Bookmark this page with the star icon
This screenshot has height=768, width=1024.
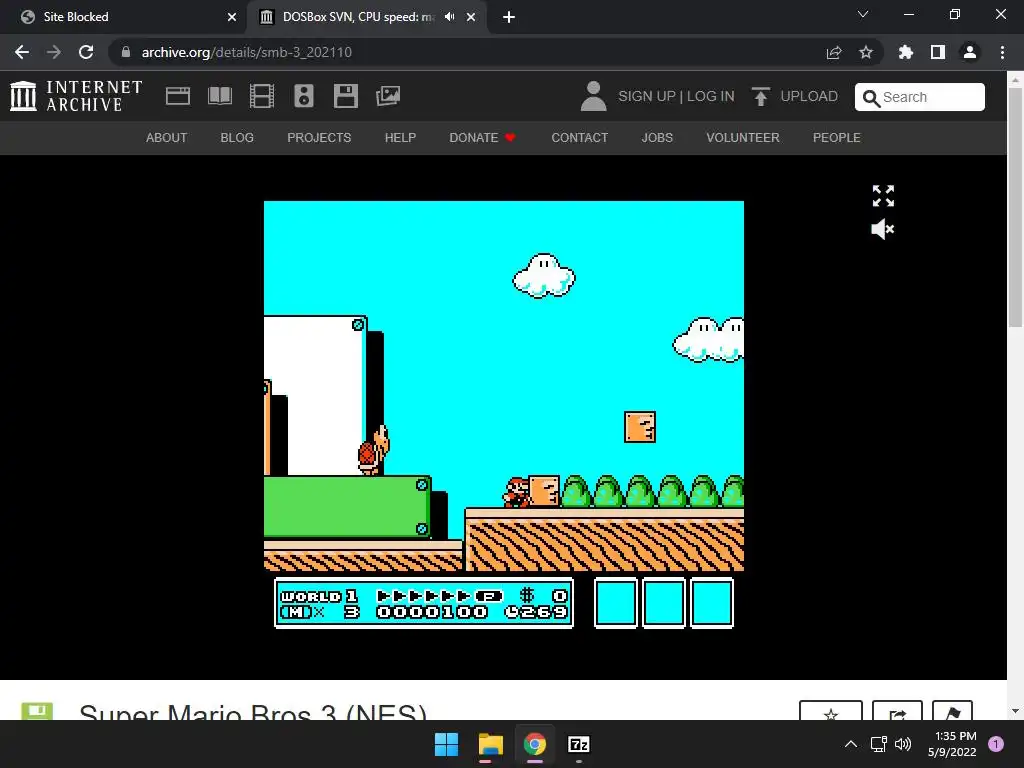866,52
